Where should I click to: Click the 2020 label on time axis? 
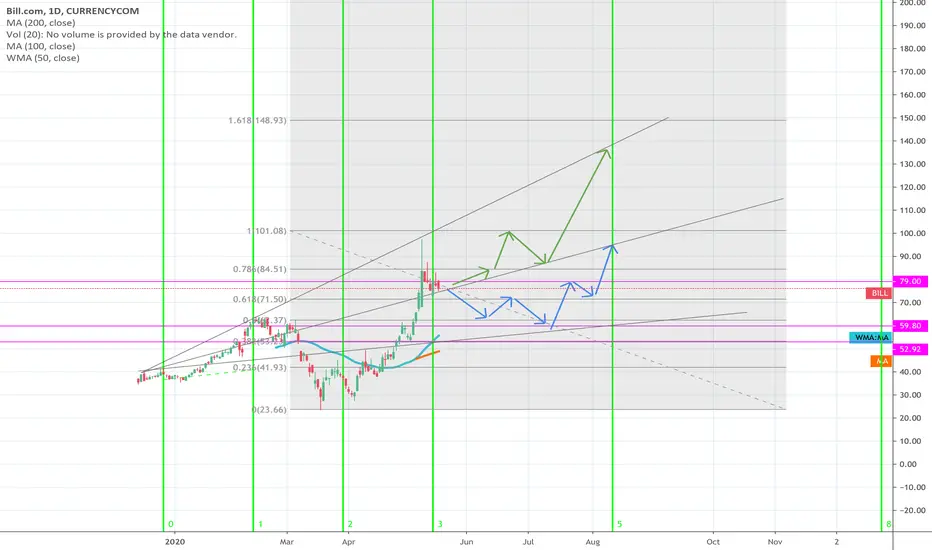[175, 542]
